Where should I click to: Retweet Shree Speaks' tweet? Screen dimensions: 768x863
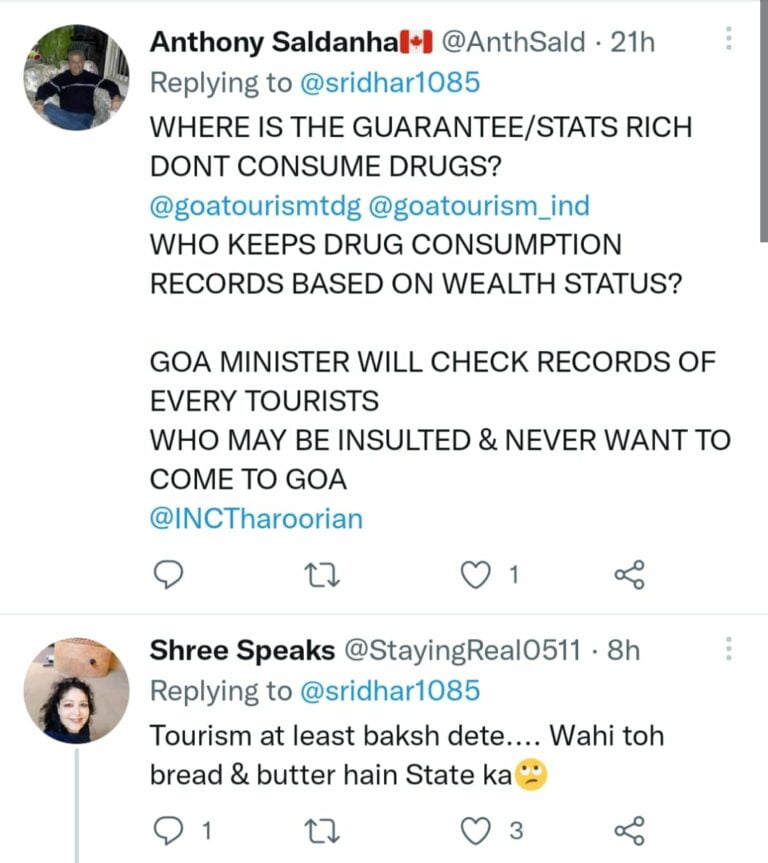(x=325, y=829)
